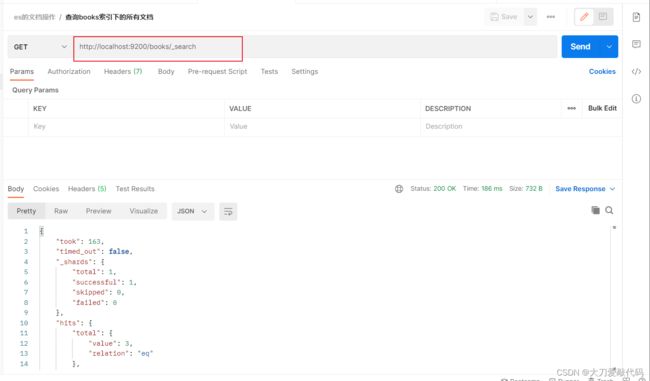
Task: Copy the response with the copy icon
Action: (595, 210)
